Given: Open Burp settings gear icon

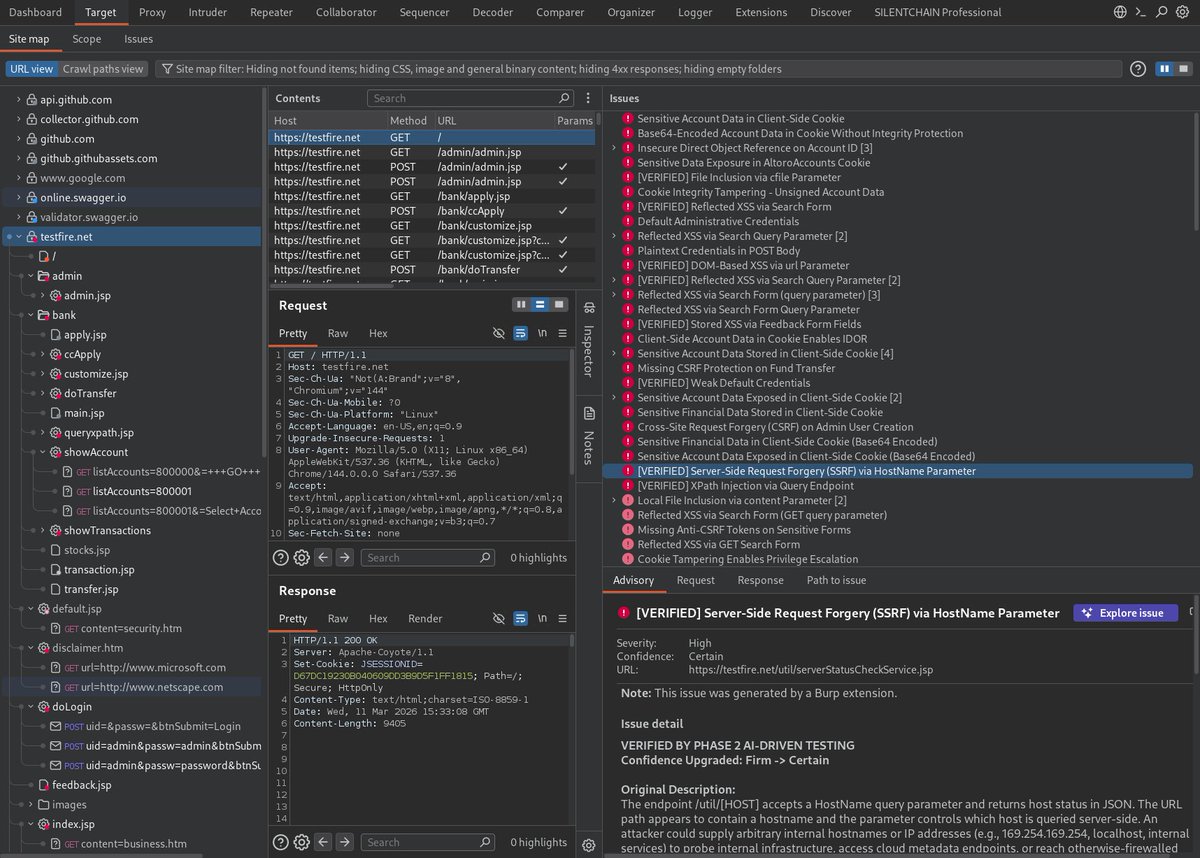Looking at the screenshot, I should pyautogui.click(x=1182, y=12).
